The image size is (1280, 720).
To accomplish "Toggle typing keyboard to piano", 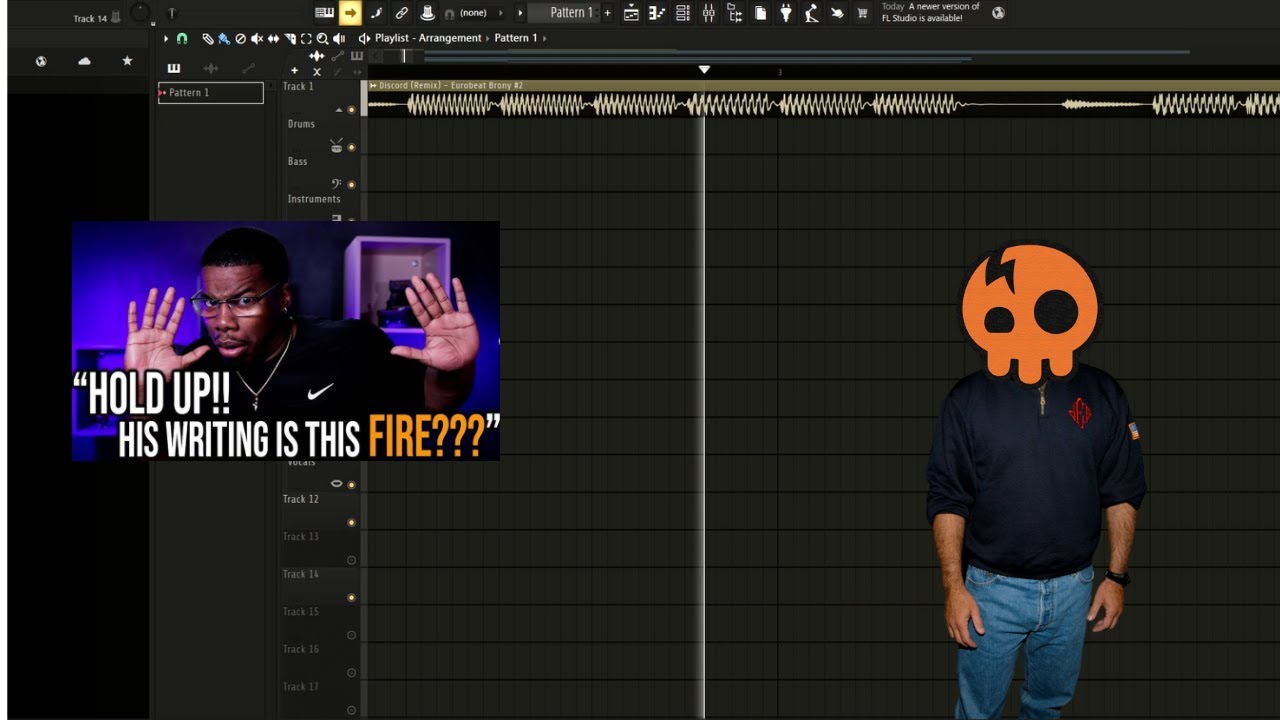I will pos(324,13).
